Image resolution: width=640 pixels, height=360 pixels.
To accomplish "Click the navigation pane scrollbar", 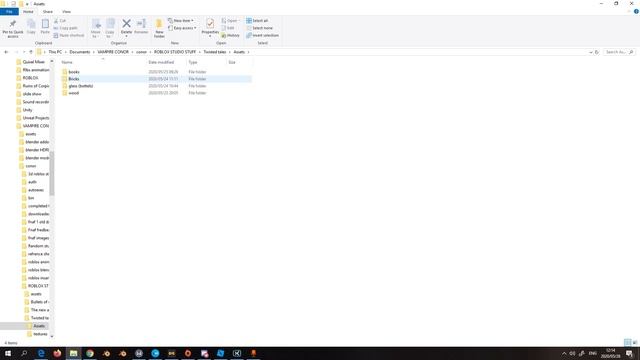I will (52, 173).
